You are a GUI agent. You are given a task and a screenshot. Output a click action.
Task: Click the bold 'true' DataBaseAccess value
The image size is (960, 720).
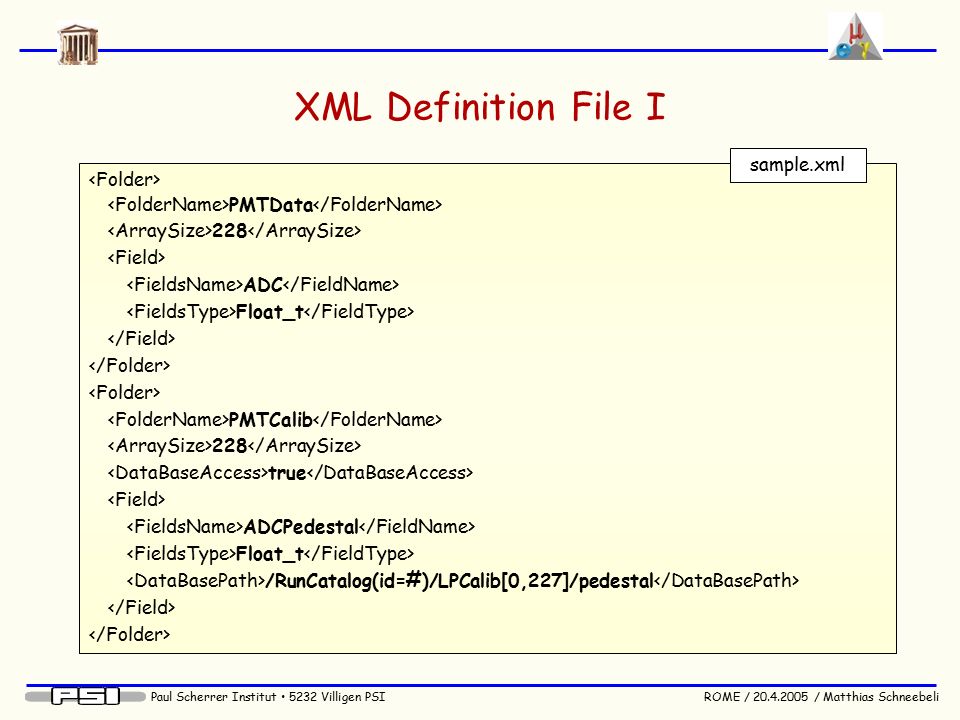(287, 473)
